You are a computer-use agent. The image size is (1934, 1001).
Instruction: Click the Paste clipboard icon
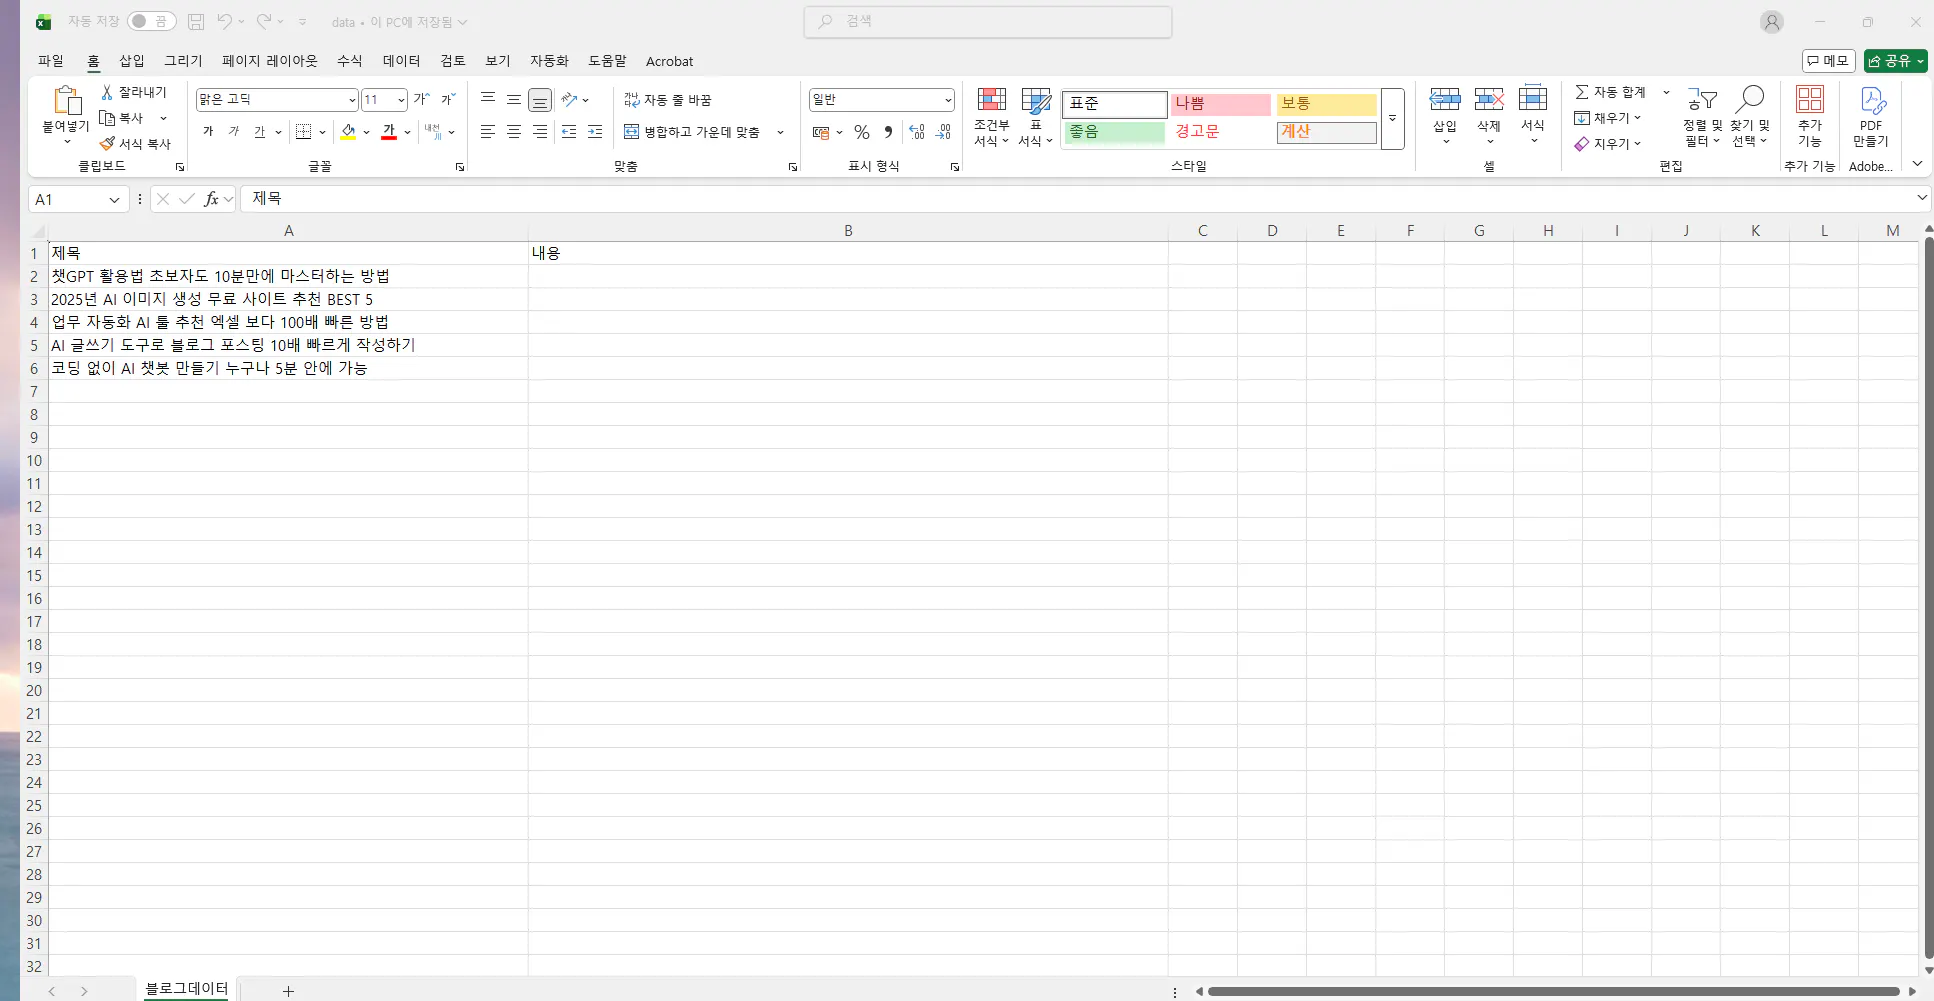[x=66, y=101]
